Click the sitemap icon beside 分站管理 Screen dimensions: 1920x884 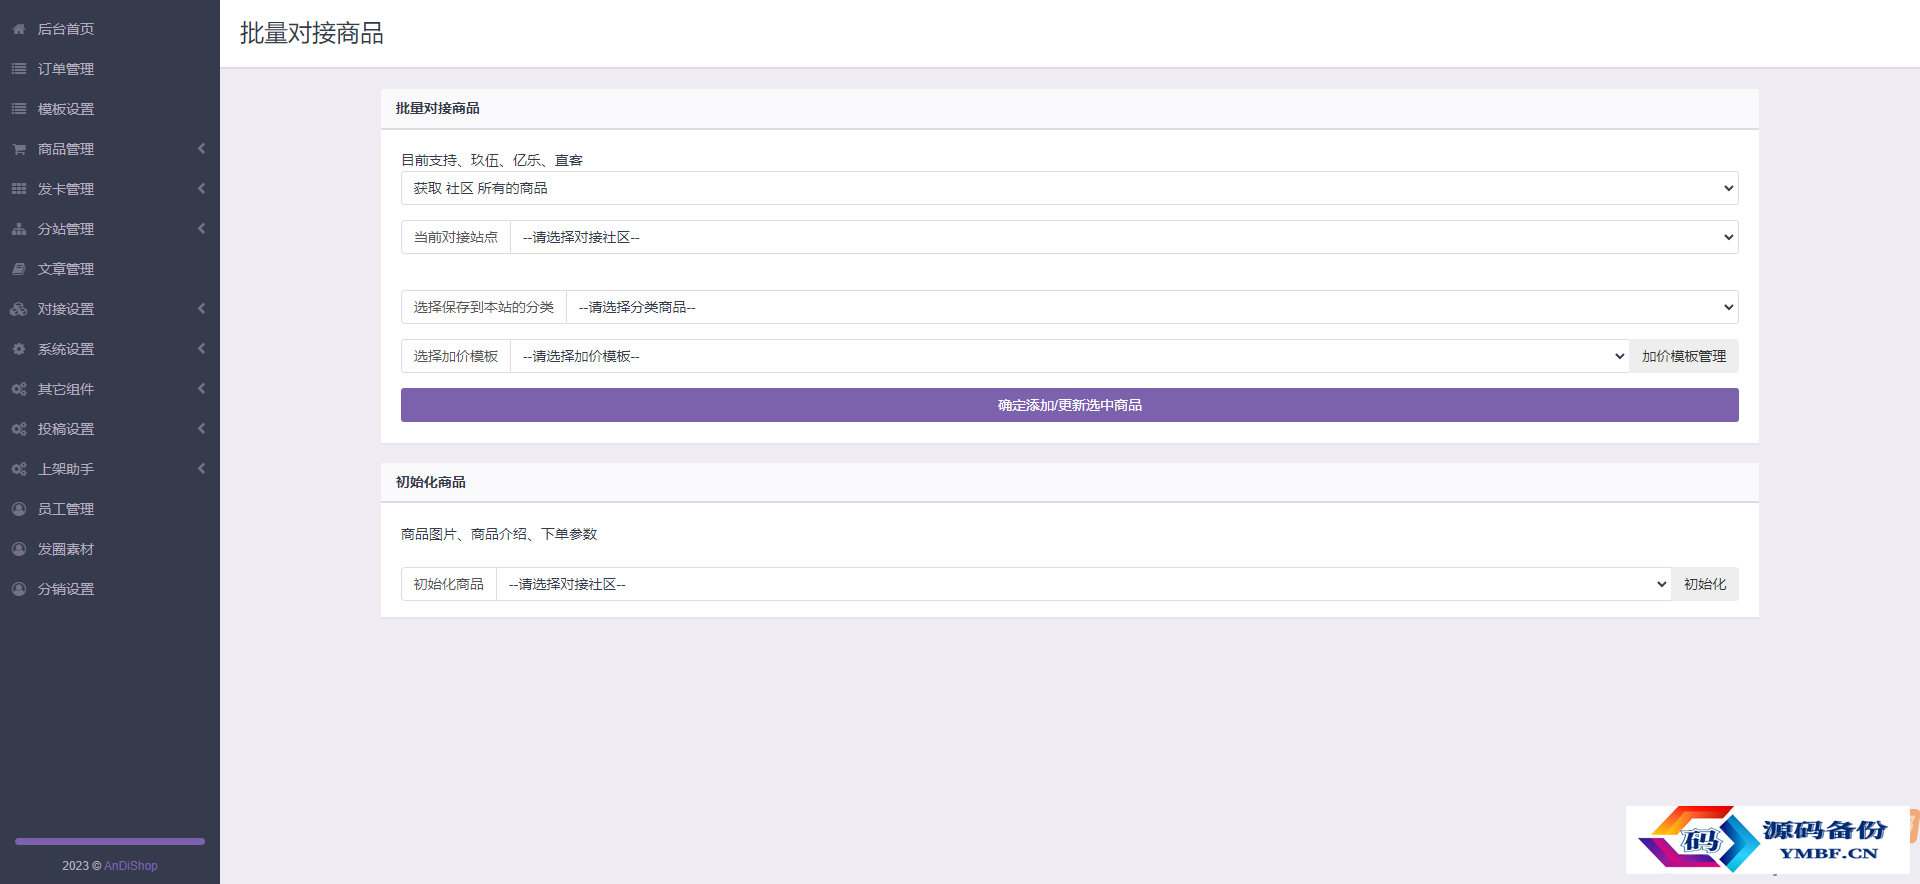19,229
